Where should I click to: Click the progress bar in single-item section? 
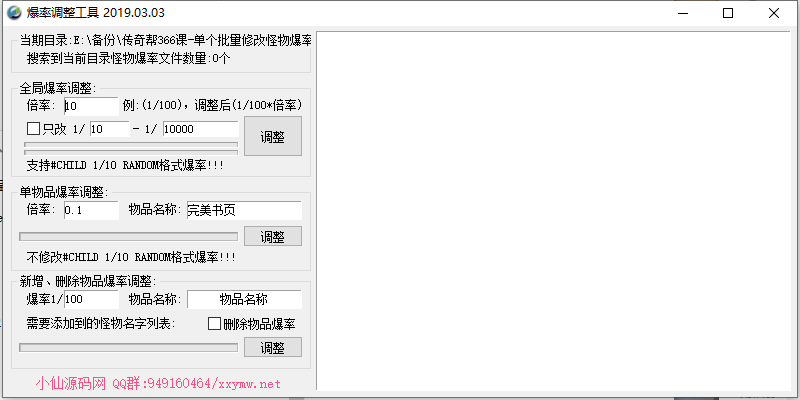tap(129, 237)
